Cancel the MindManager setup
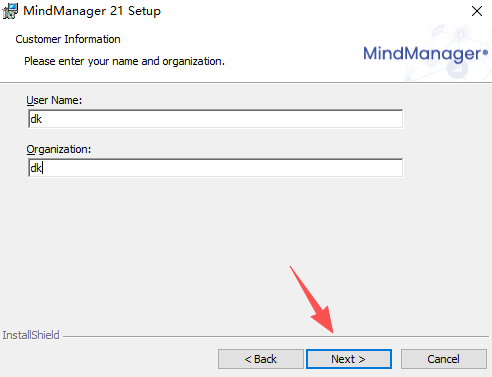This screenshot has height=377, width=492. coord(444,359)
